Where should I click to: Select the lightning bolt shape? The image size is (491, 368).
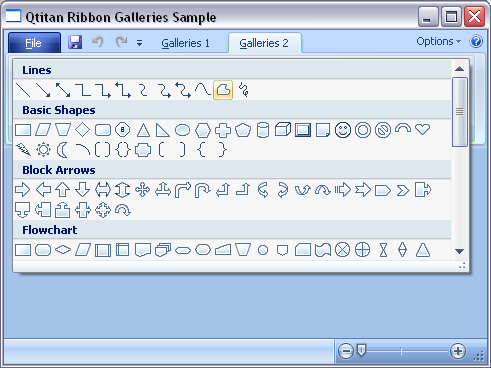[x=23, y=150]
